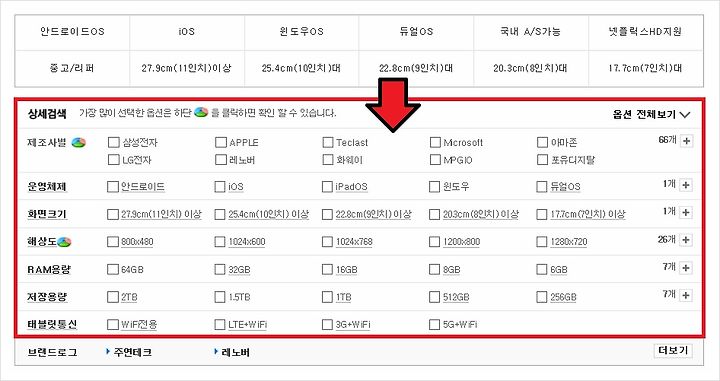
Task: Expand 화면크기 options with the plus button
Action: [686, 213]
